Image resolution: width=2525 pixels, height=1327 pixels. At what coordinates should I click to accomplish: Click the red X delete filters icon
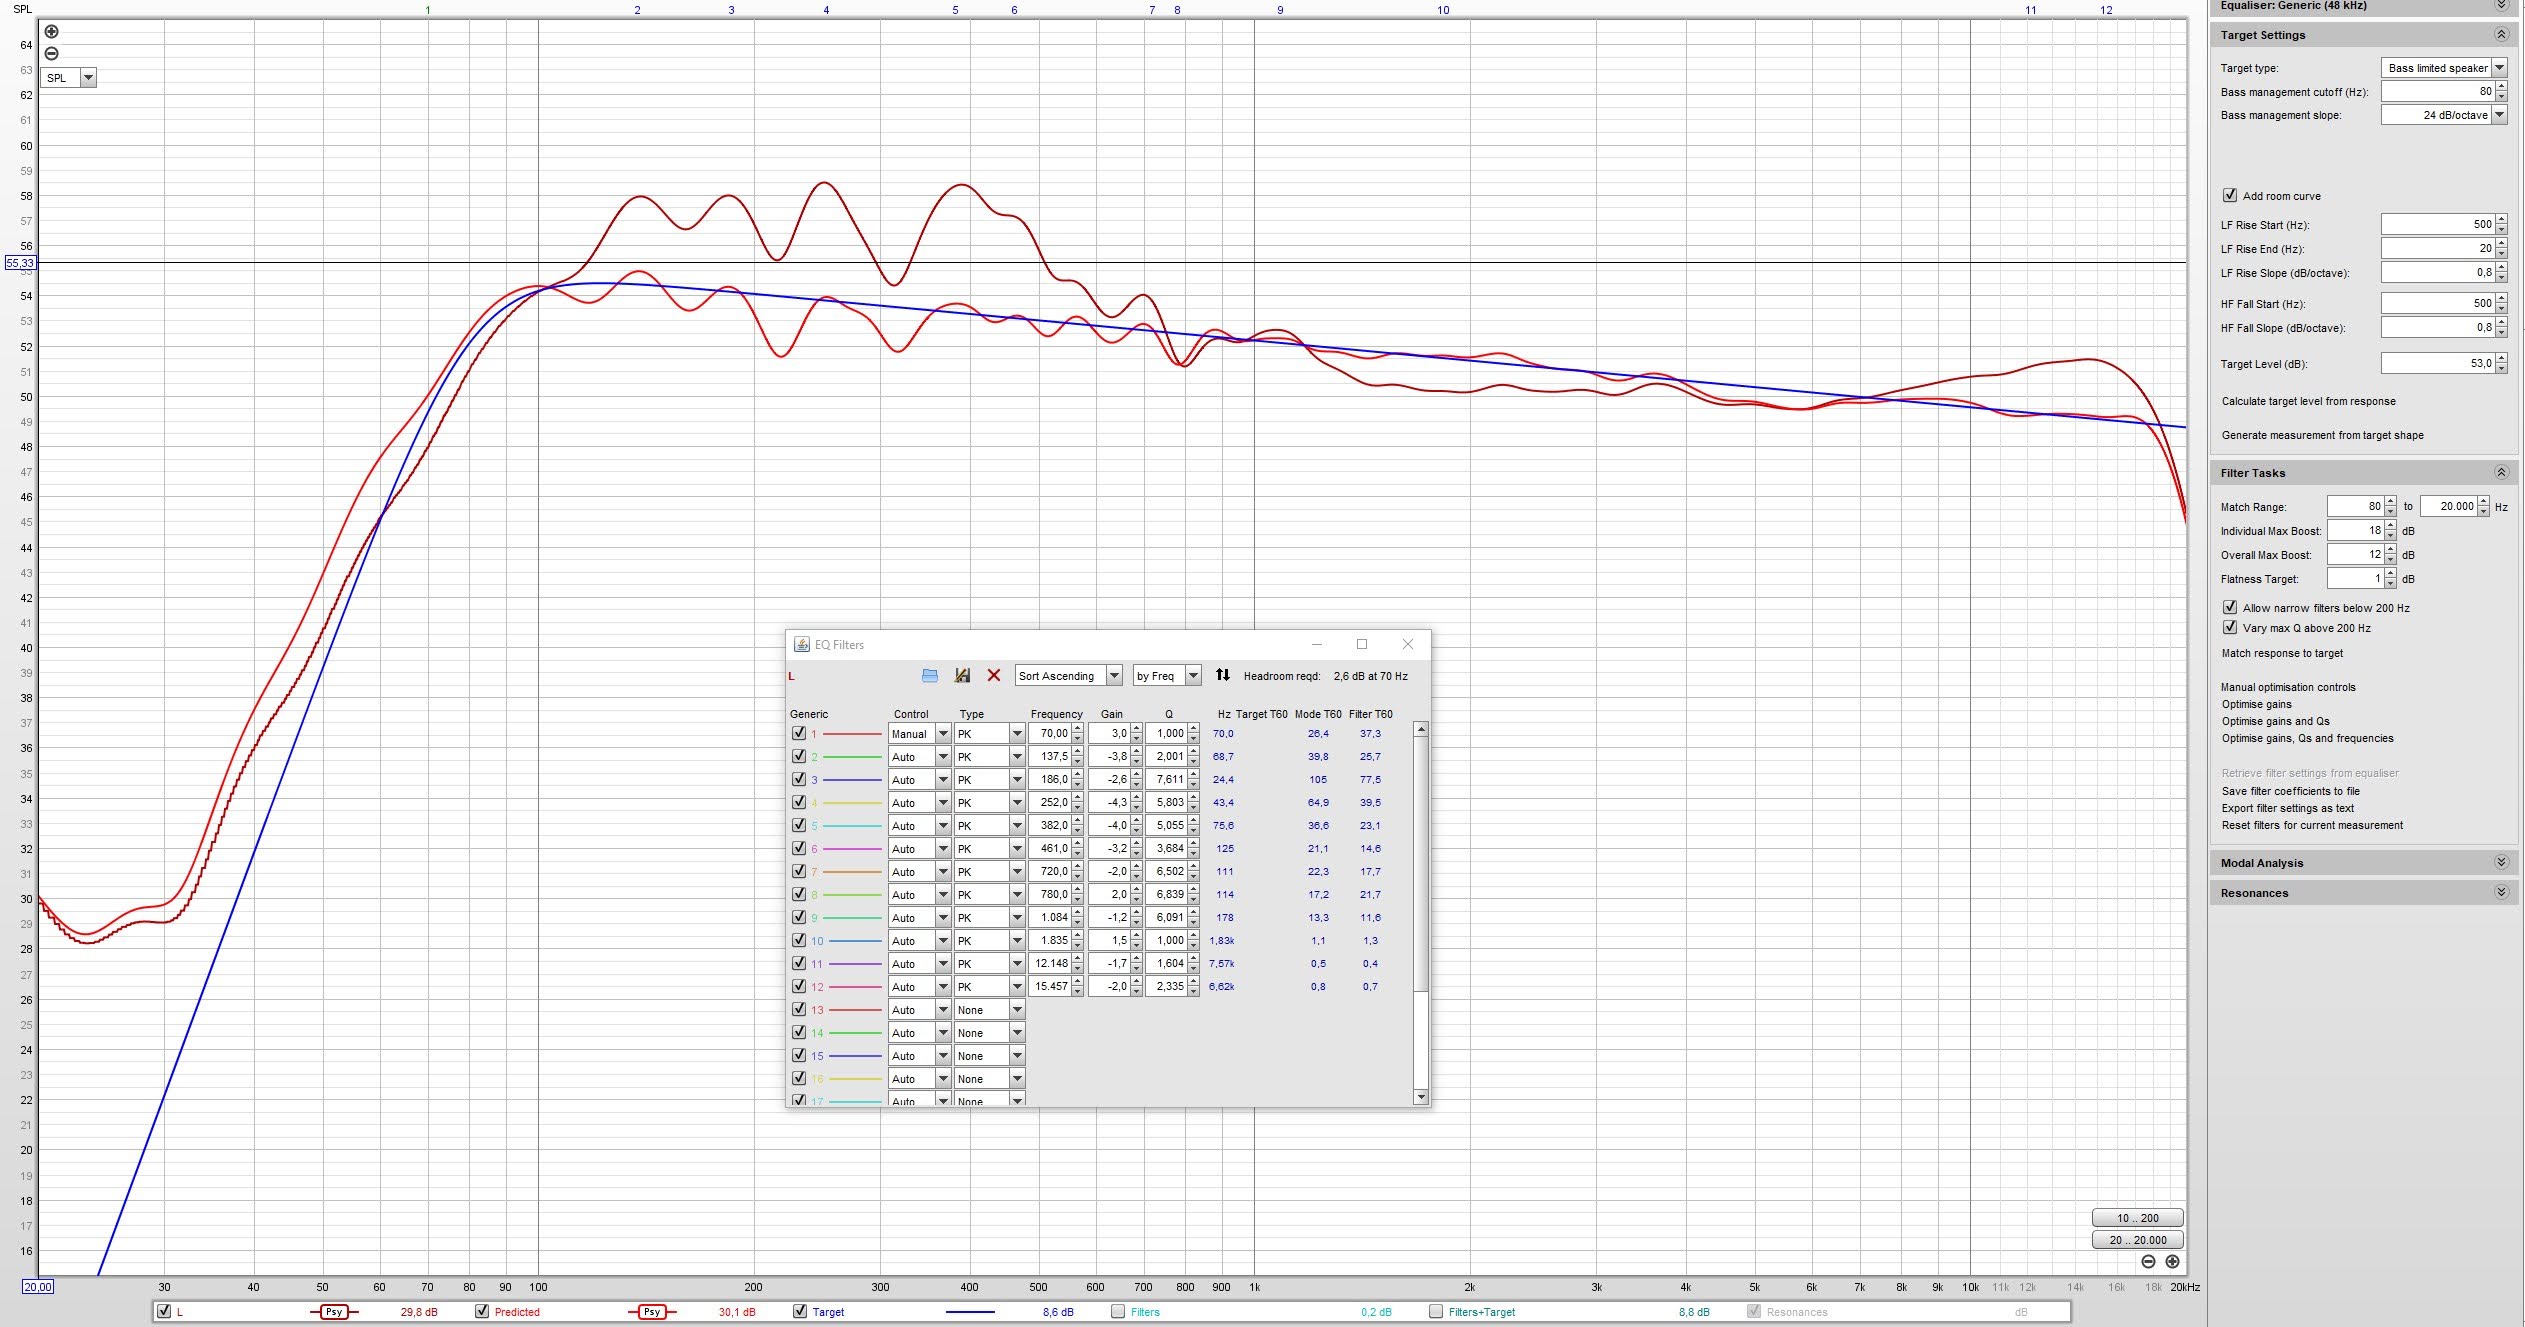point(994,676)
